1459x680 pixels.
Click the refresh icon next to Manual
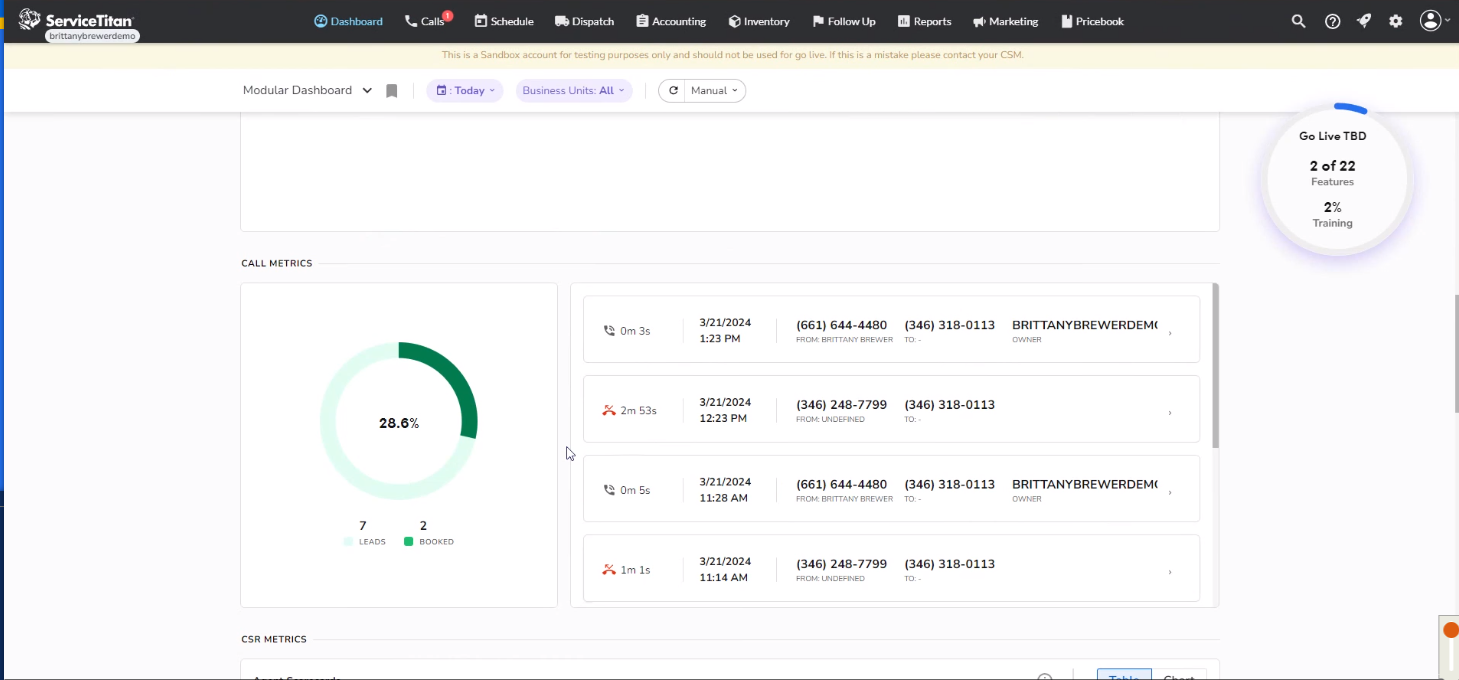[674, 90]
